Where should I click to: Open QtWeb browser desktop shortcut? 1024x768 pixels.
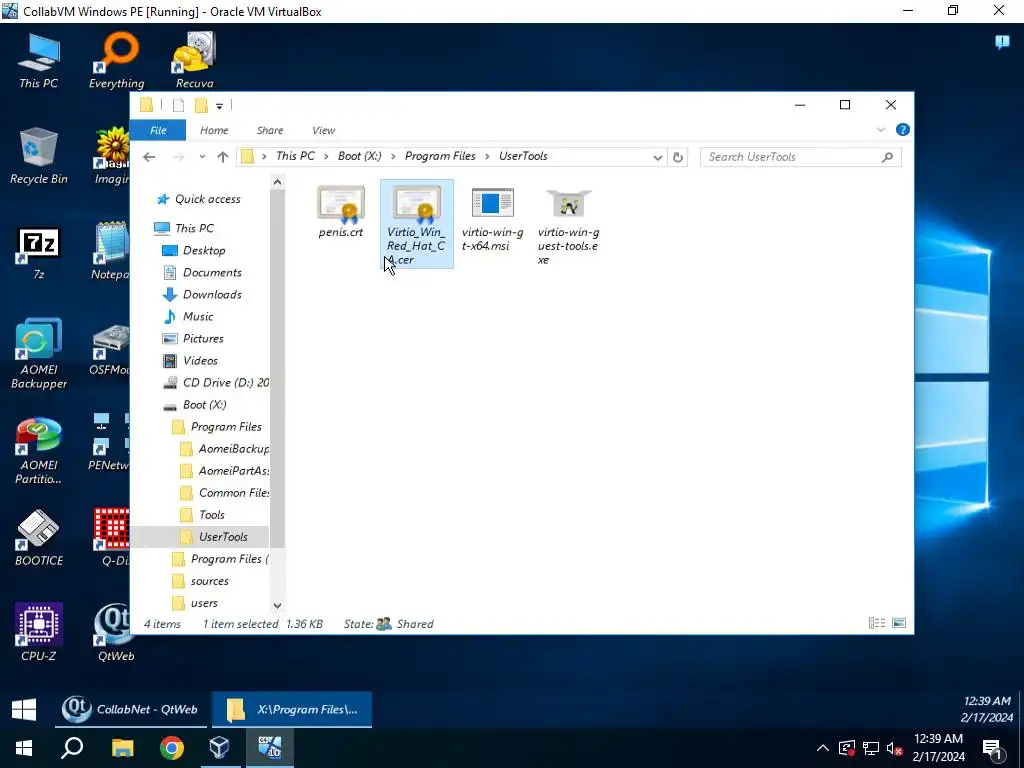coord(116,632)
